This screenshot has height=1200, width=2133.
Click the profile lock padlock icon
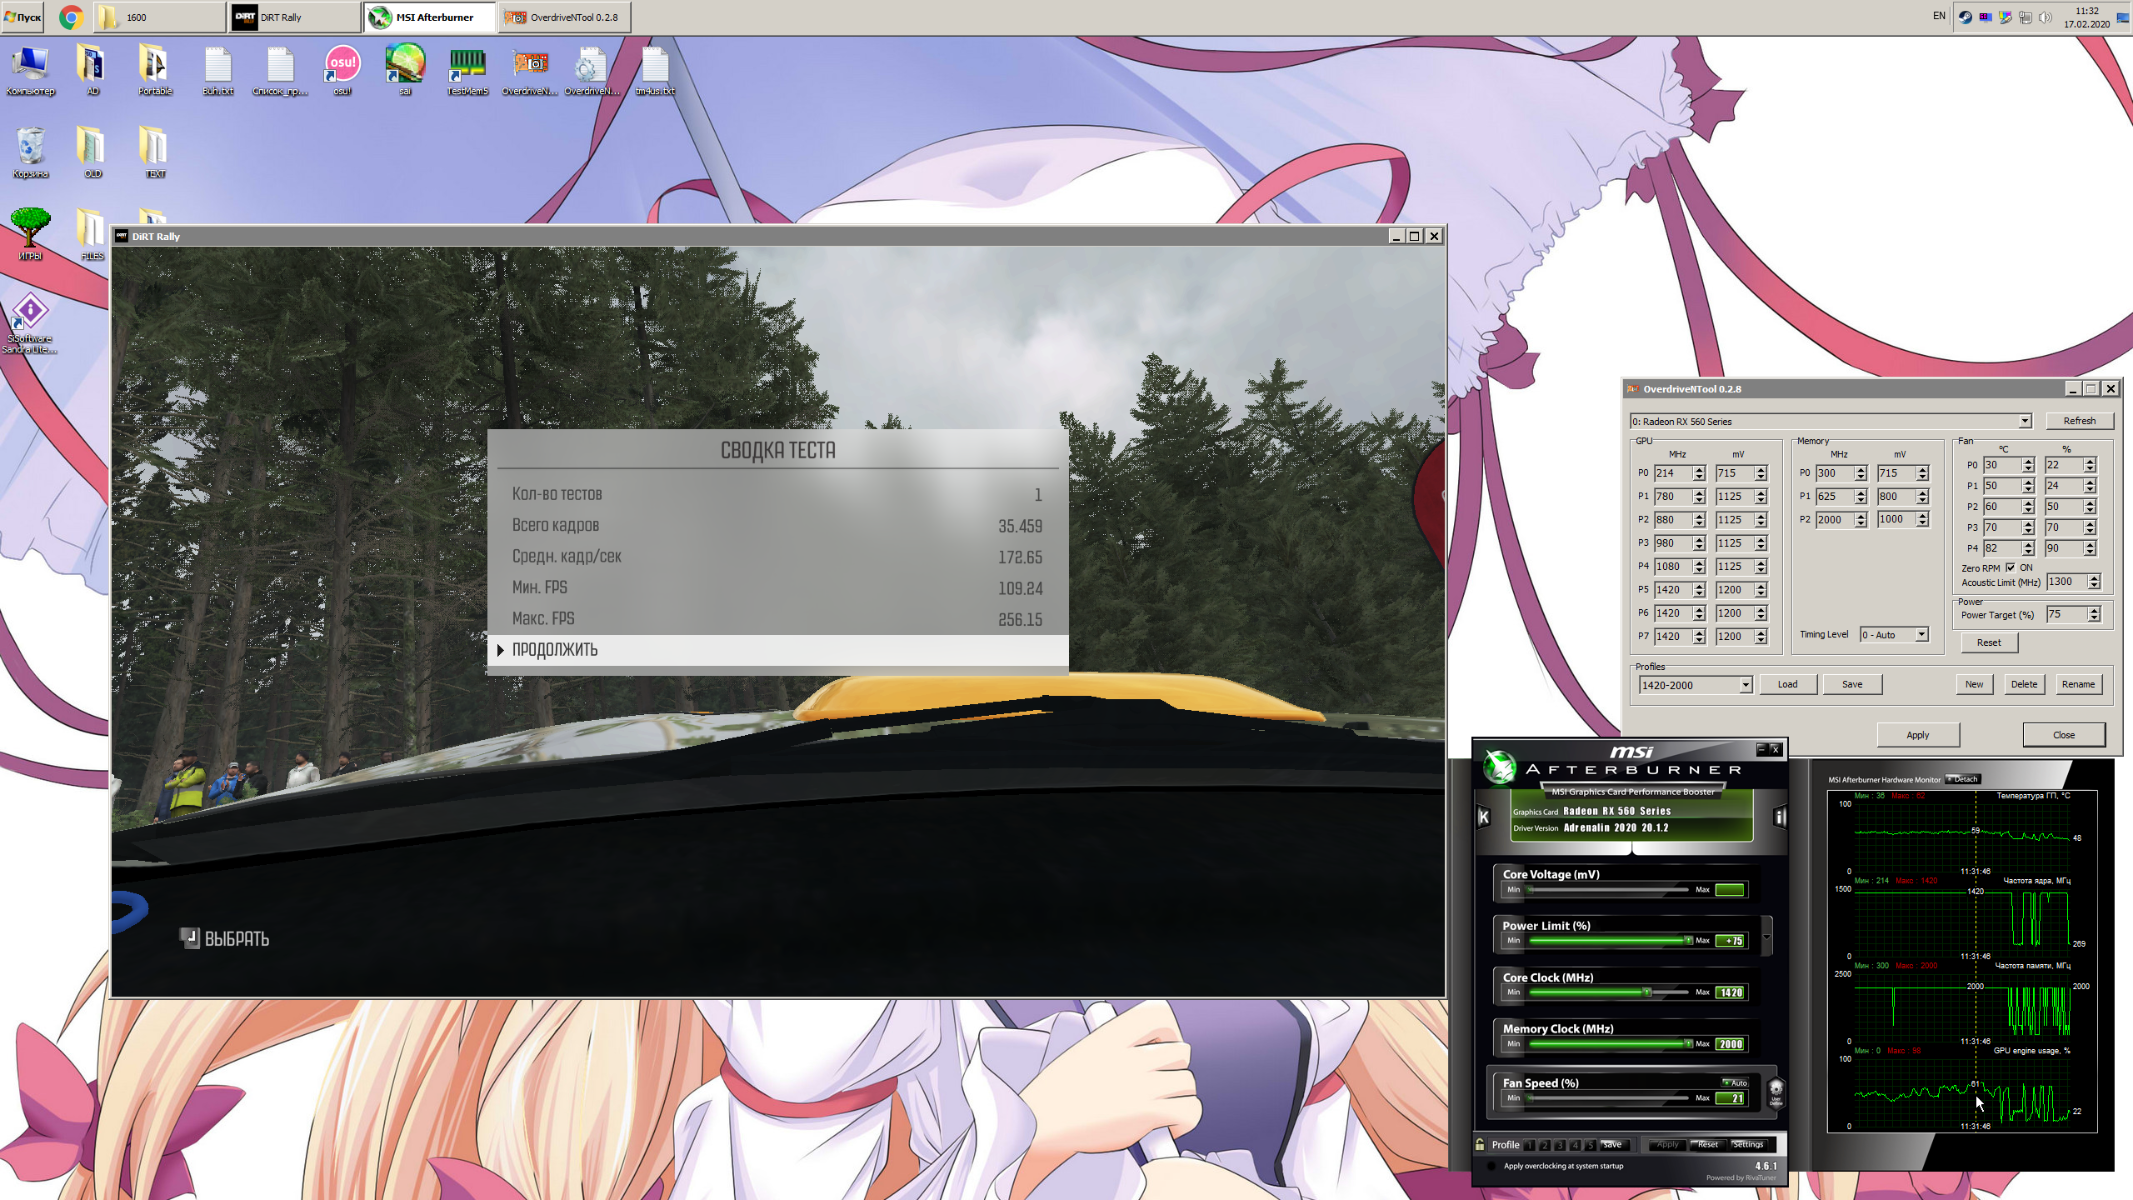tap(1480, 1144)
